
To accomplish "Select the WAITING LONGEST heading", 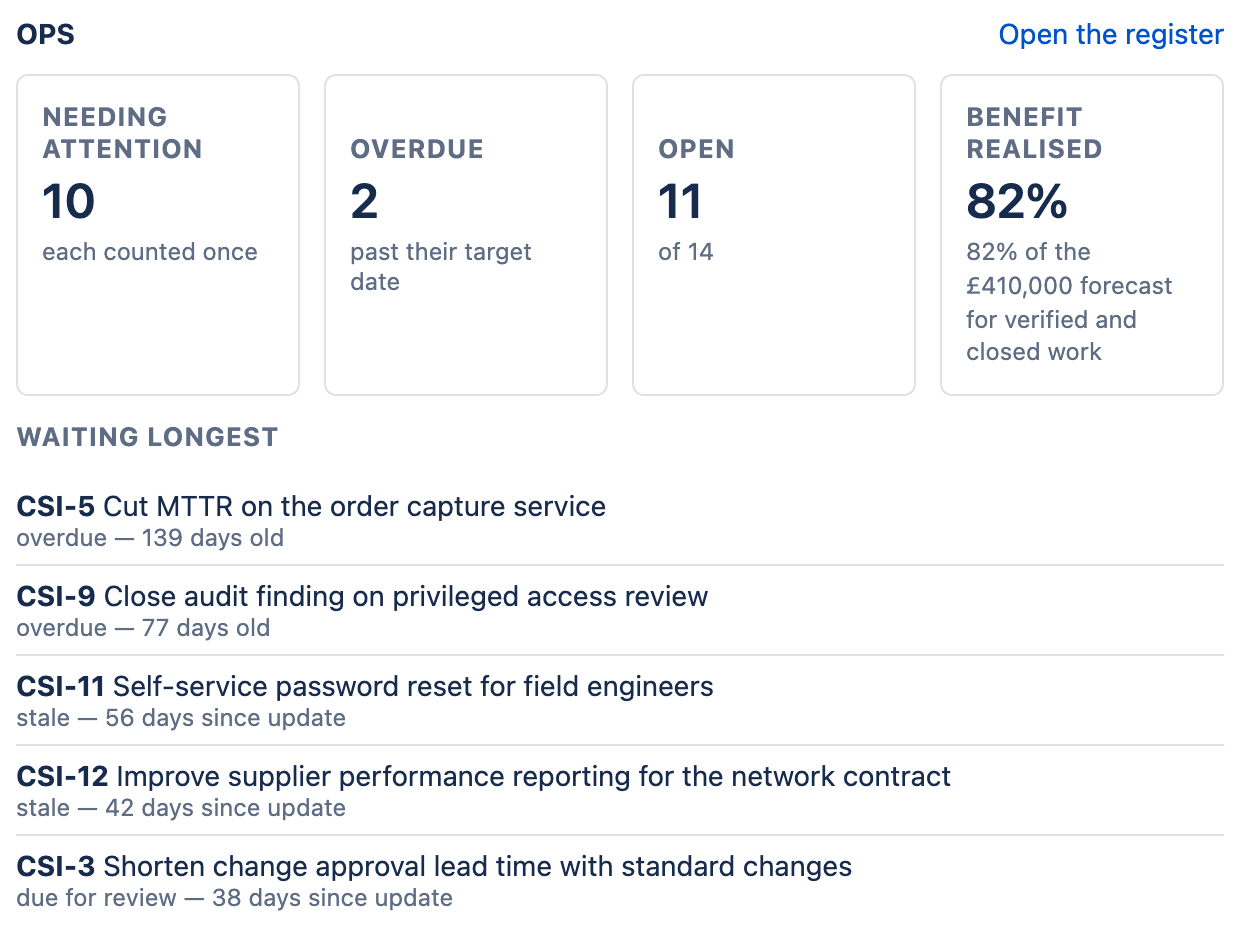I will (147, 437).
